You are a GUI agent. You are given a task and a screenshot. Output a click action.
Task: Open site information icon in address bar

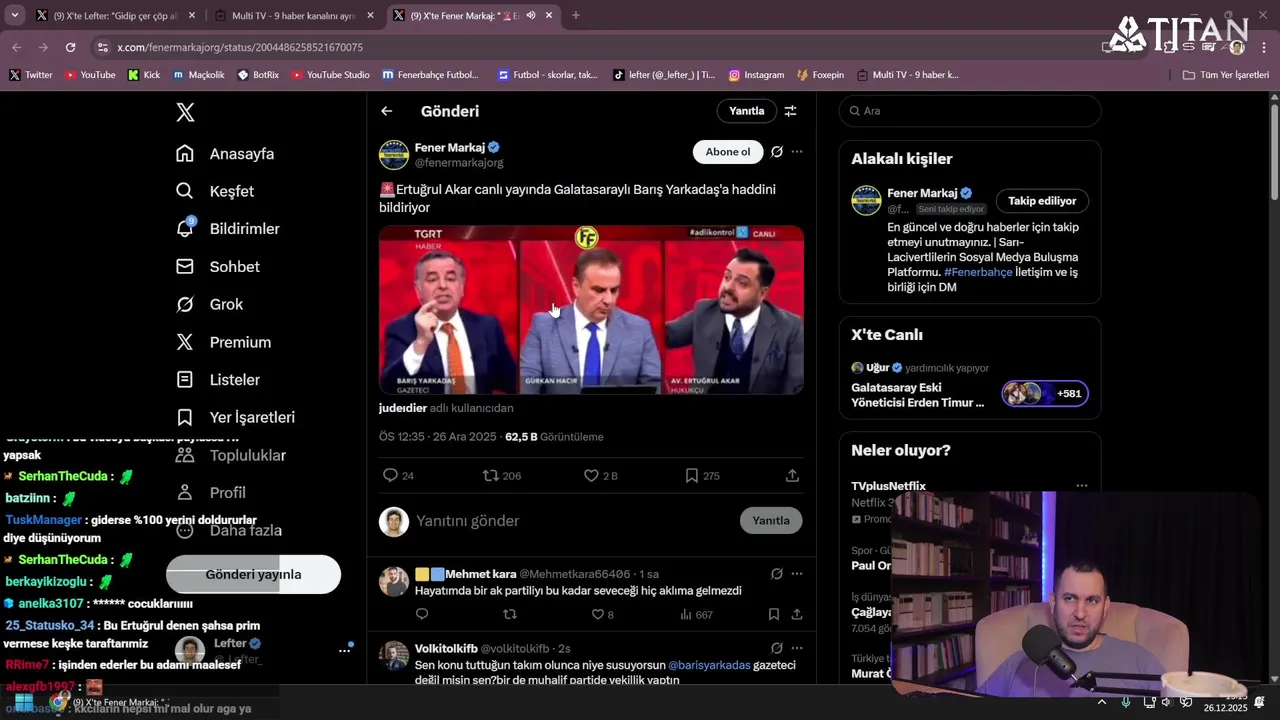click(x=102, y=47)
